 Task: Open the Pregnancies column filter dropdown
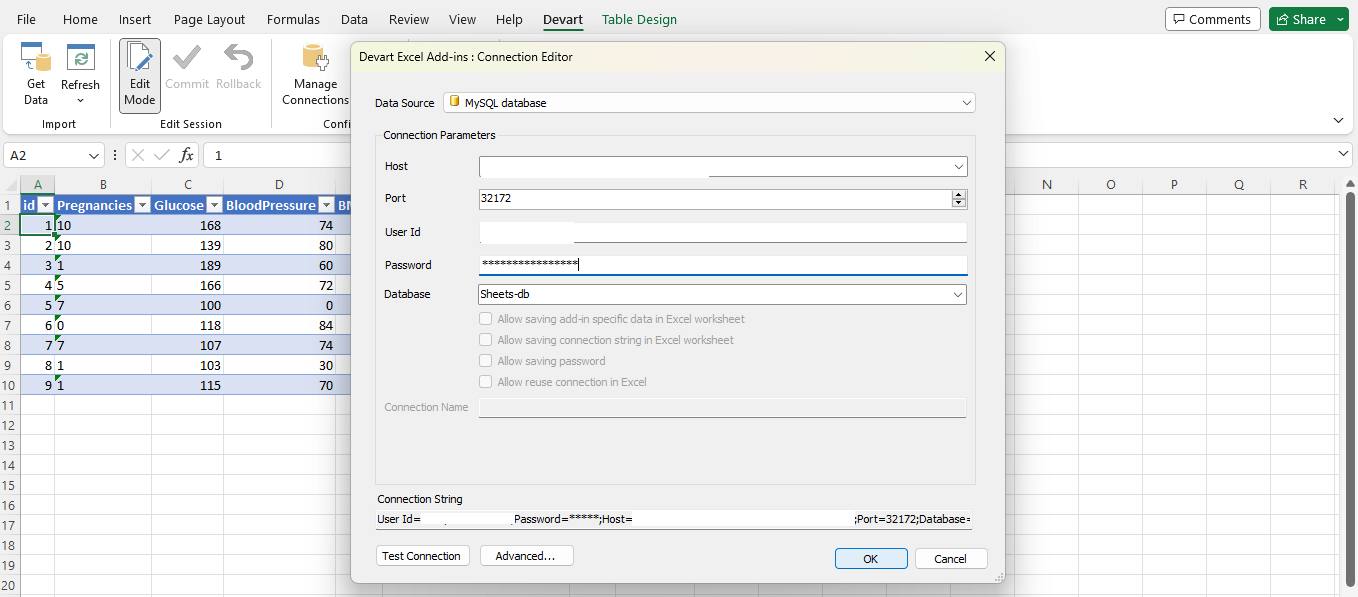[142, 205]
